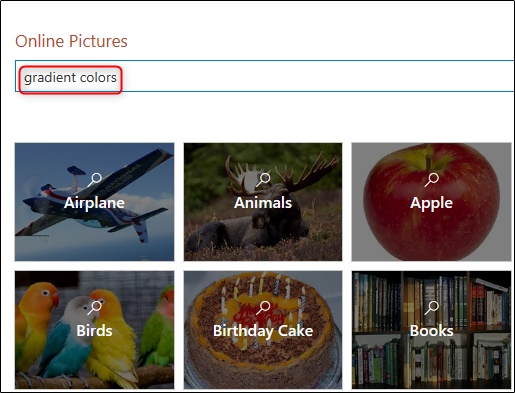Click the Birthday Cake text label

(x=263, y=331)
